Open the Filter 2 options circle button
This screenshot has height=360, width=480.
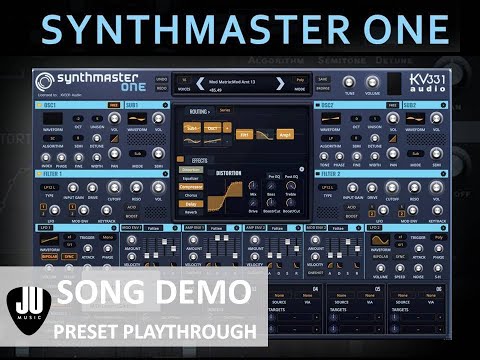click(x=443, y=174)
